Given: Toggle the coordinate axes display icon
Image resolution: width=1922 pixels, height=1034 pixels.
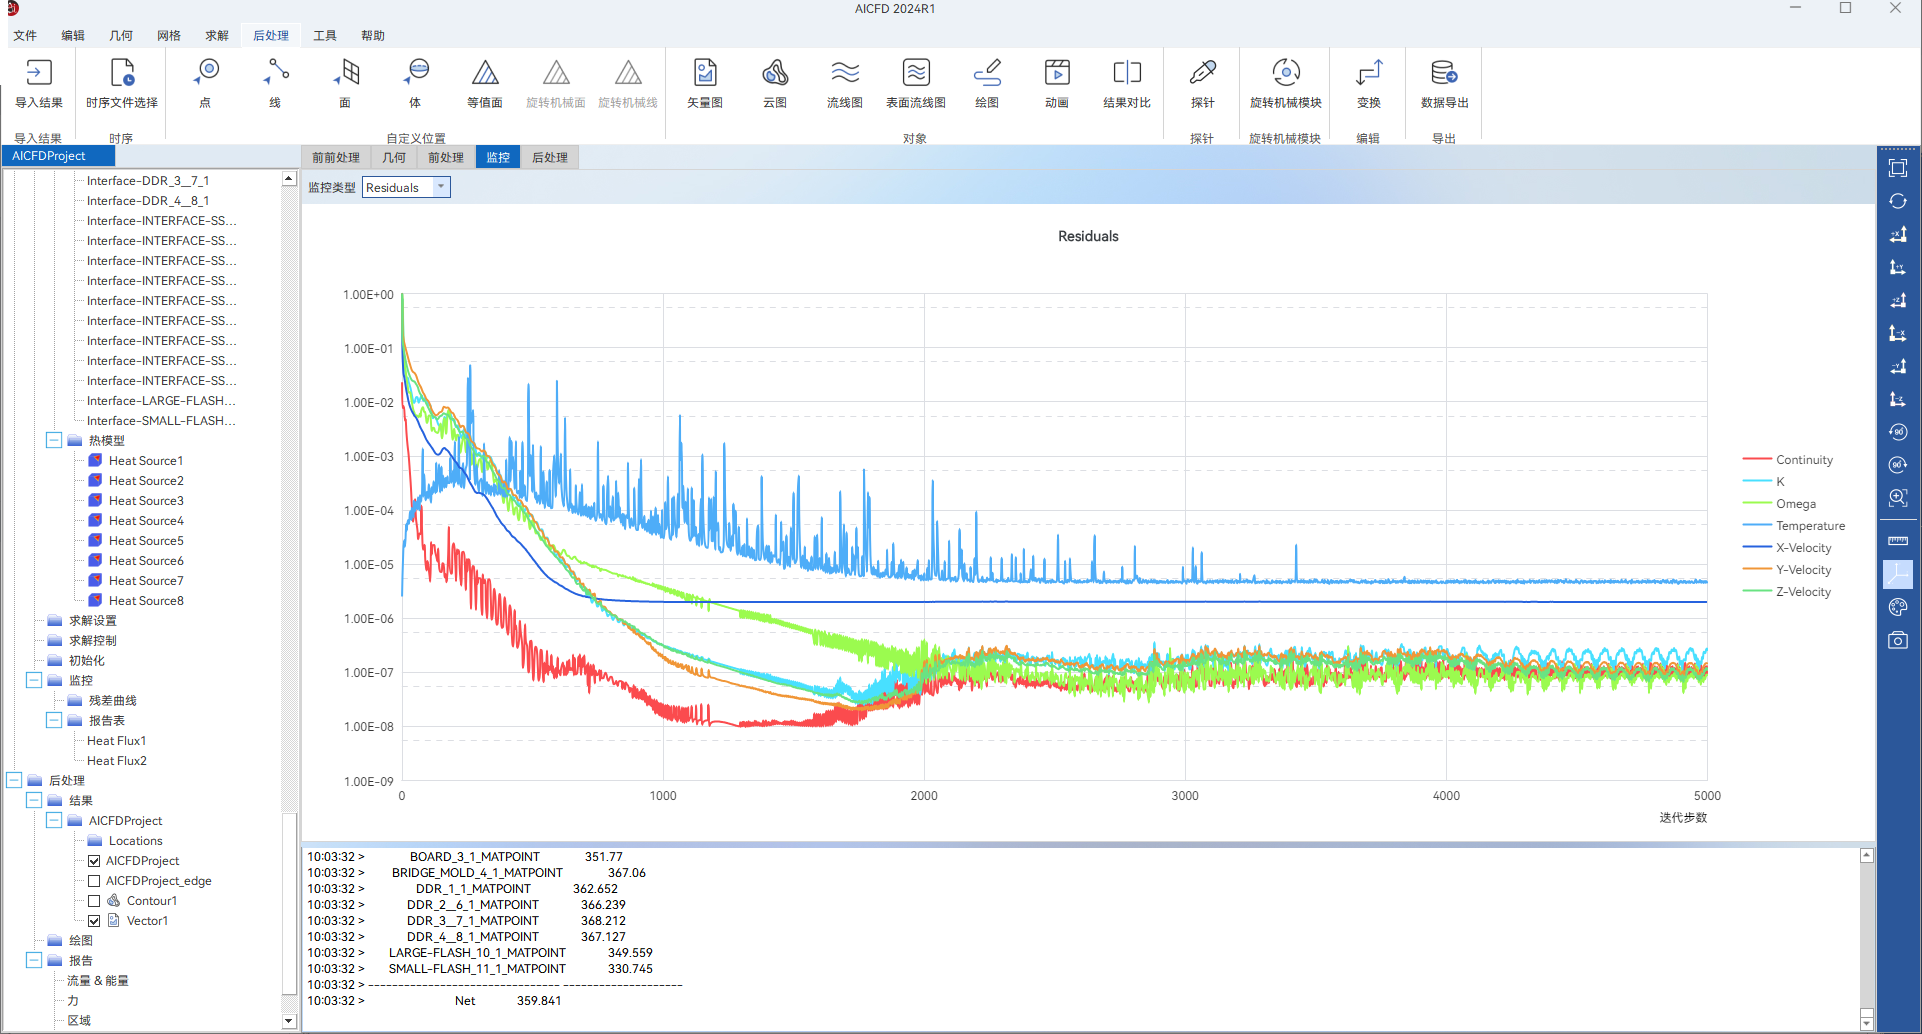Looking at the screenshot, I should pos(1898,574).
